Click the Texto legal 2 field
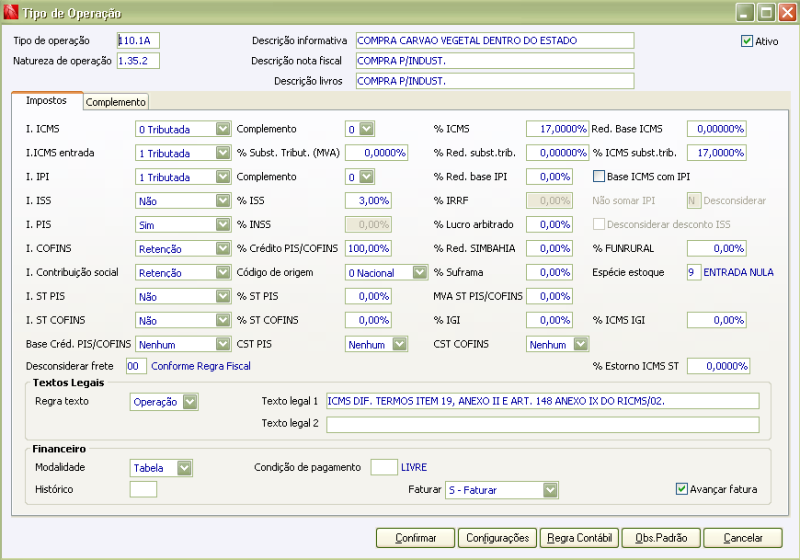 tap(542, 425)
